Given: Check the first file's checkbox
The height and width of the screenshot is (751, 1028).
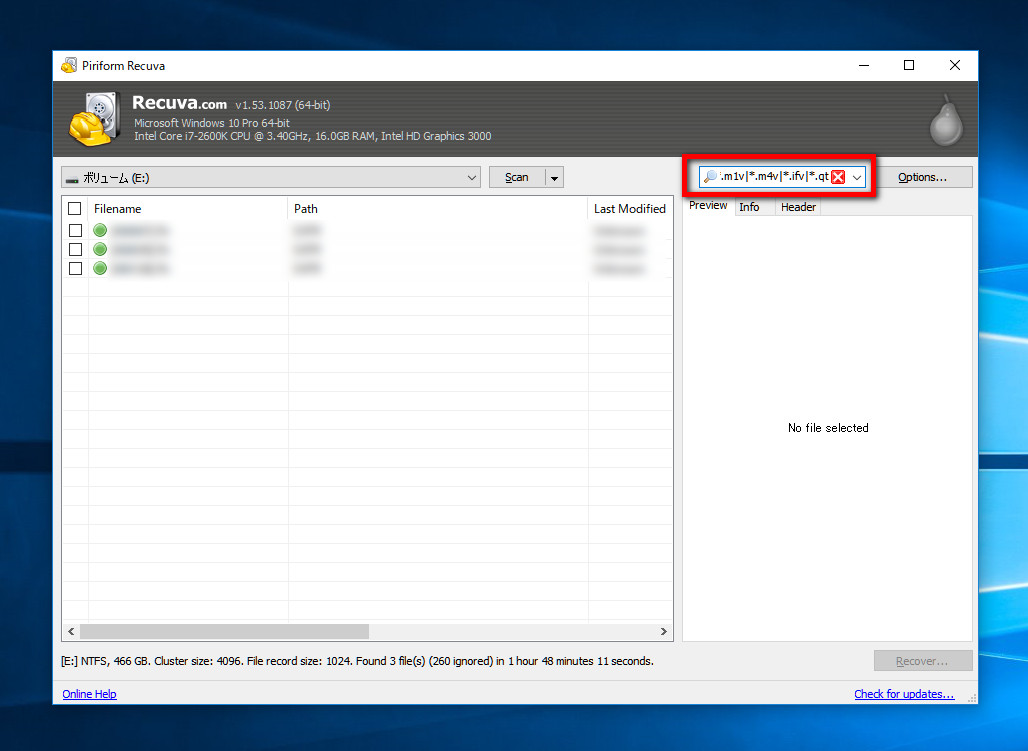Looking at the screenshot, I should click(75, 230).
